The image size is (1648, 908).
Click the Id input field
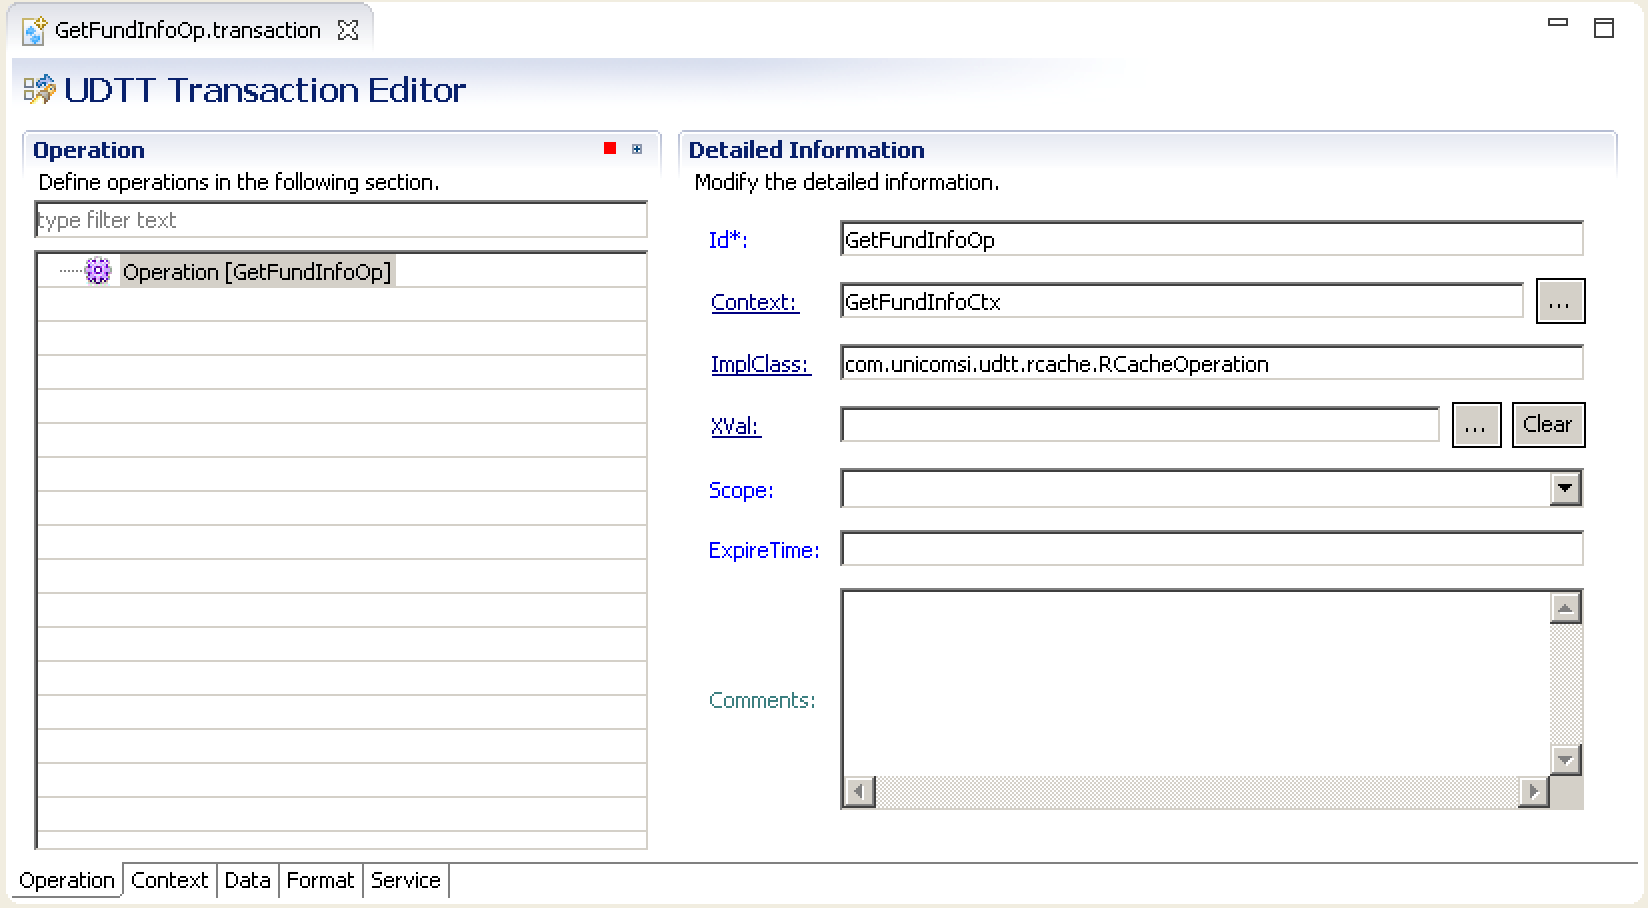(1212, 239)
